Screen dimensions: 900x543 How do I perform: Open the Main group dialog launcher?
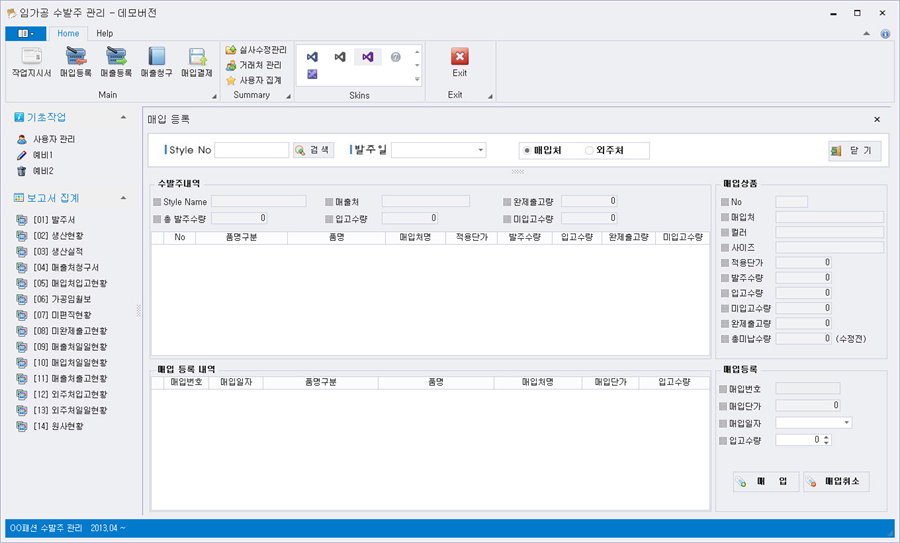214,96
